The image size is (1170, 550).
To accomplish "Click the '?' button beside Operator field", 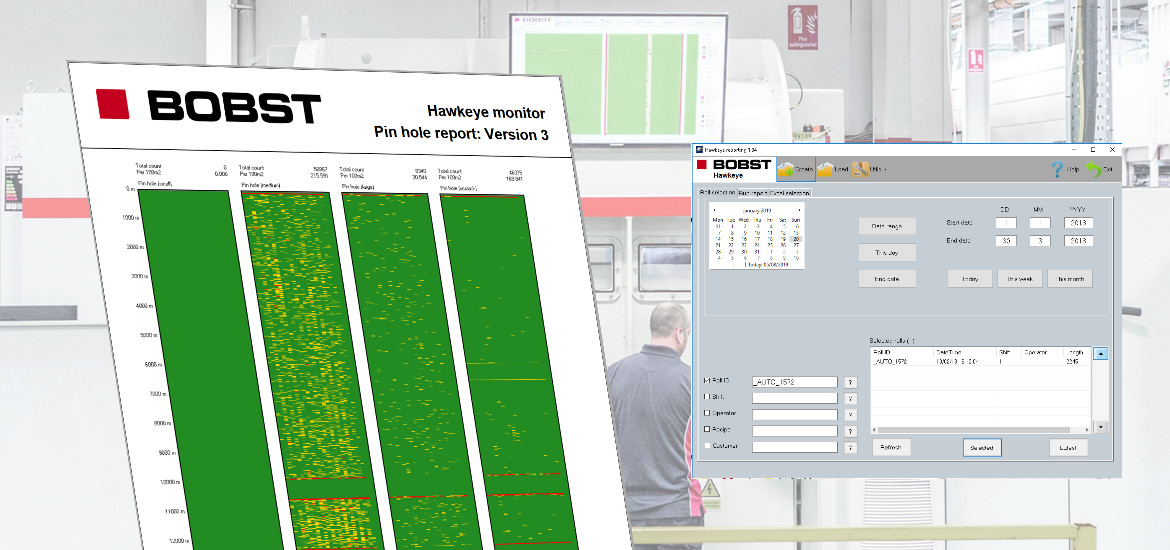I will click(x=851, y=415).
